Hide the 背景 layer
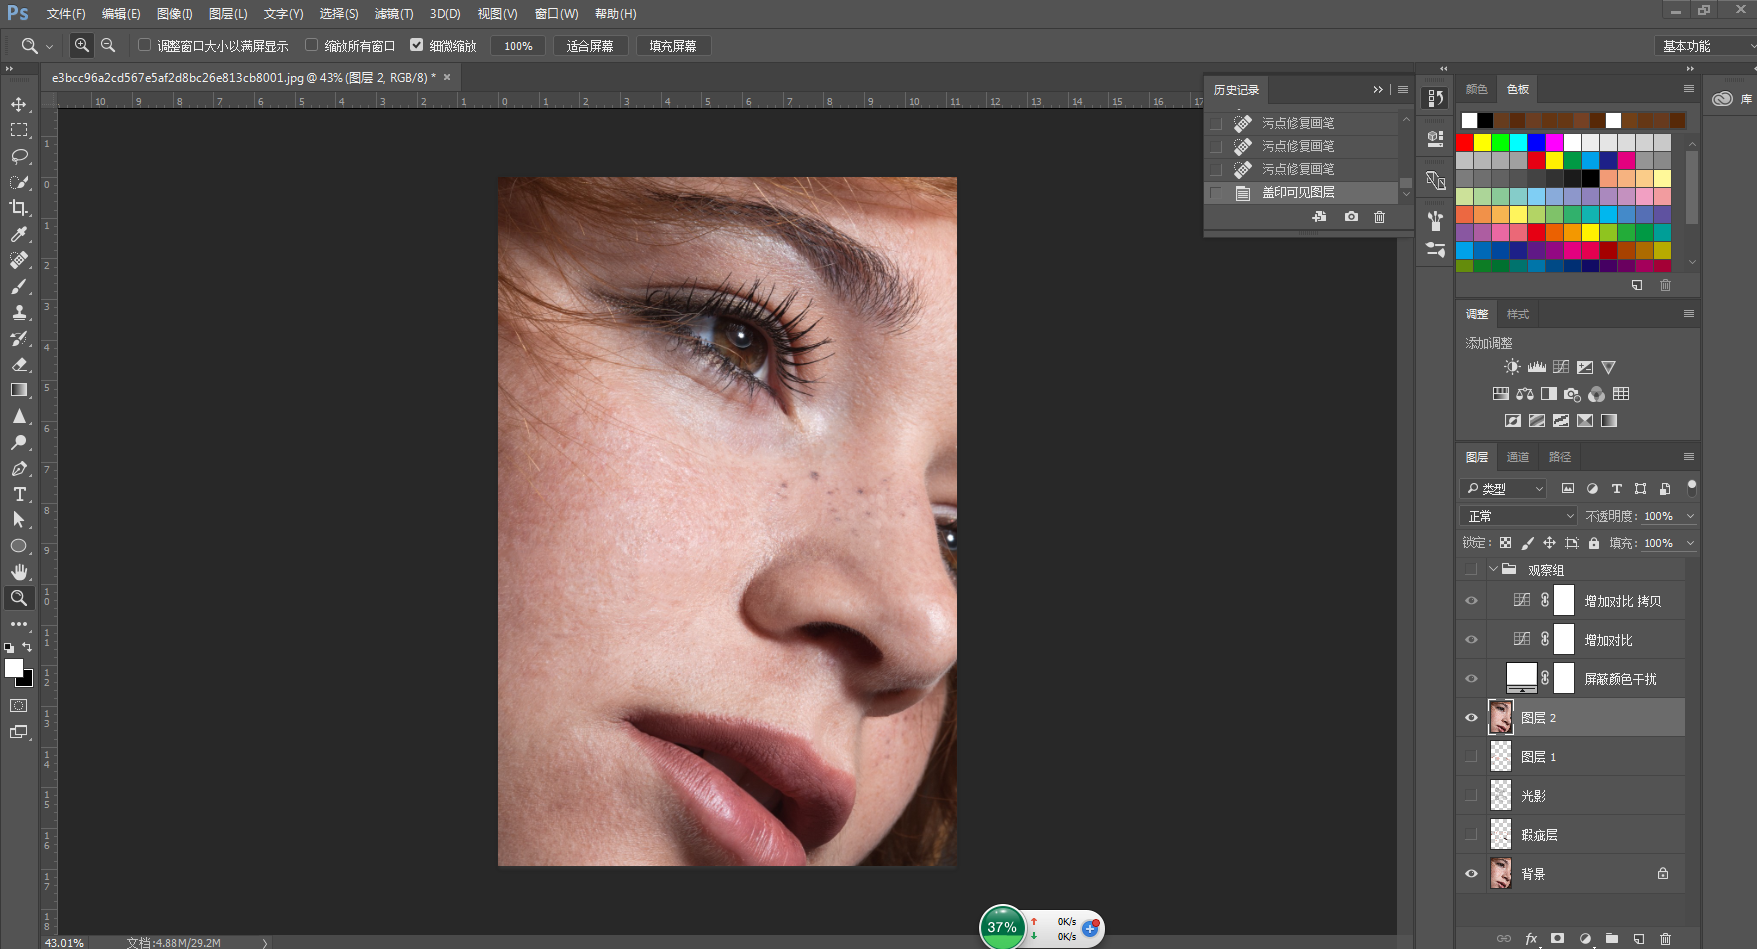The image size is (1757, 949). 1471,874
